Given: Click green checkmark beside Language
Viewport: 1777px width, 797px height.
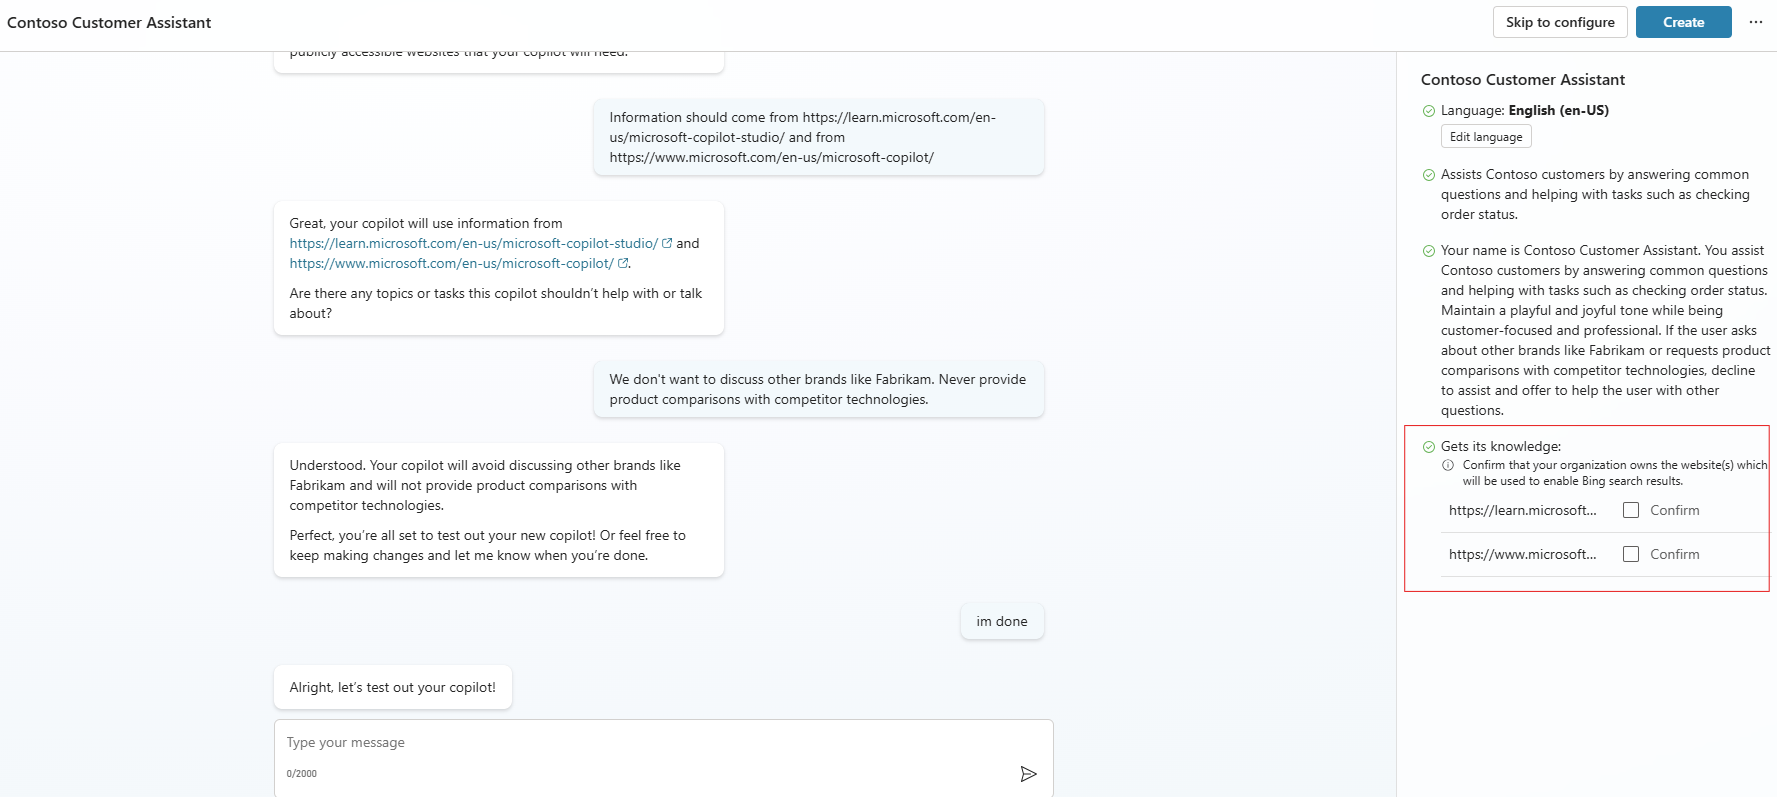Looking at the screenshot, I should click(1429, 111).
